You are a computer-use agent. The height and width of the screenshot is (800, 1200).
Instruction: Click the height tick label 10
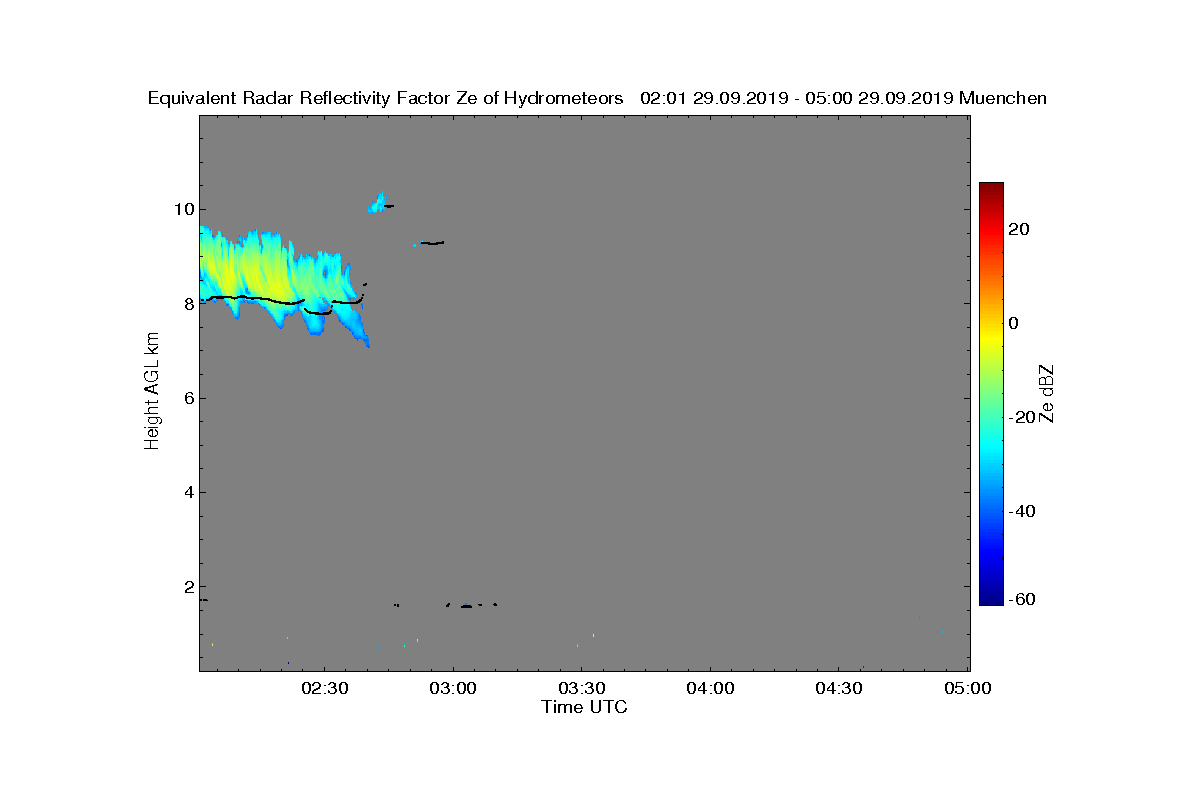(182, 209)
